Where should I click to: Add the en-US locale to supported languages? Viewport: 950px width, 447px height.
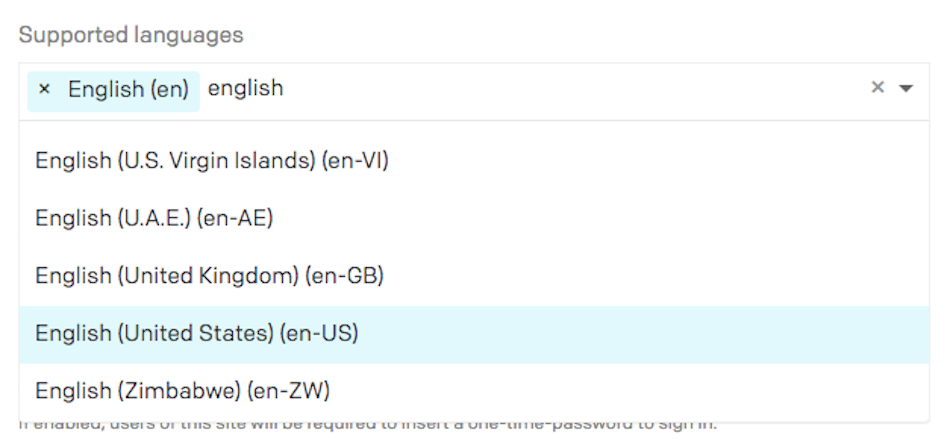coord(474,334)
